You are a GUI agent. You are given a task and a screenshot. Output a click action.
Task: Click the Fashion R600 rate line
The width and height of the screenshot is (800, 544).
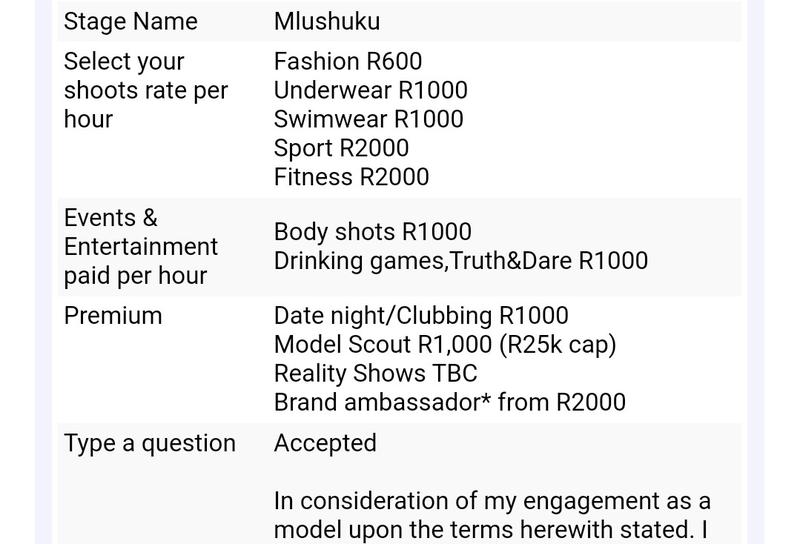click(x=348, y=61)
